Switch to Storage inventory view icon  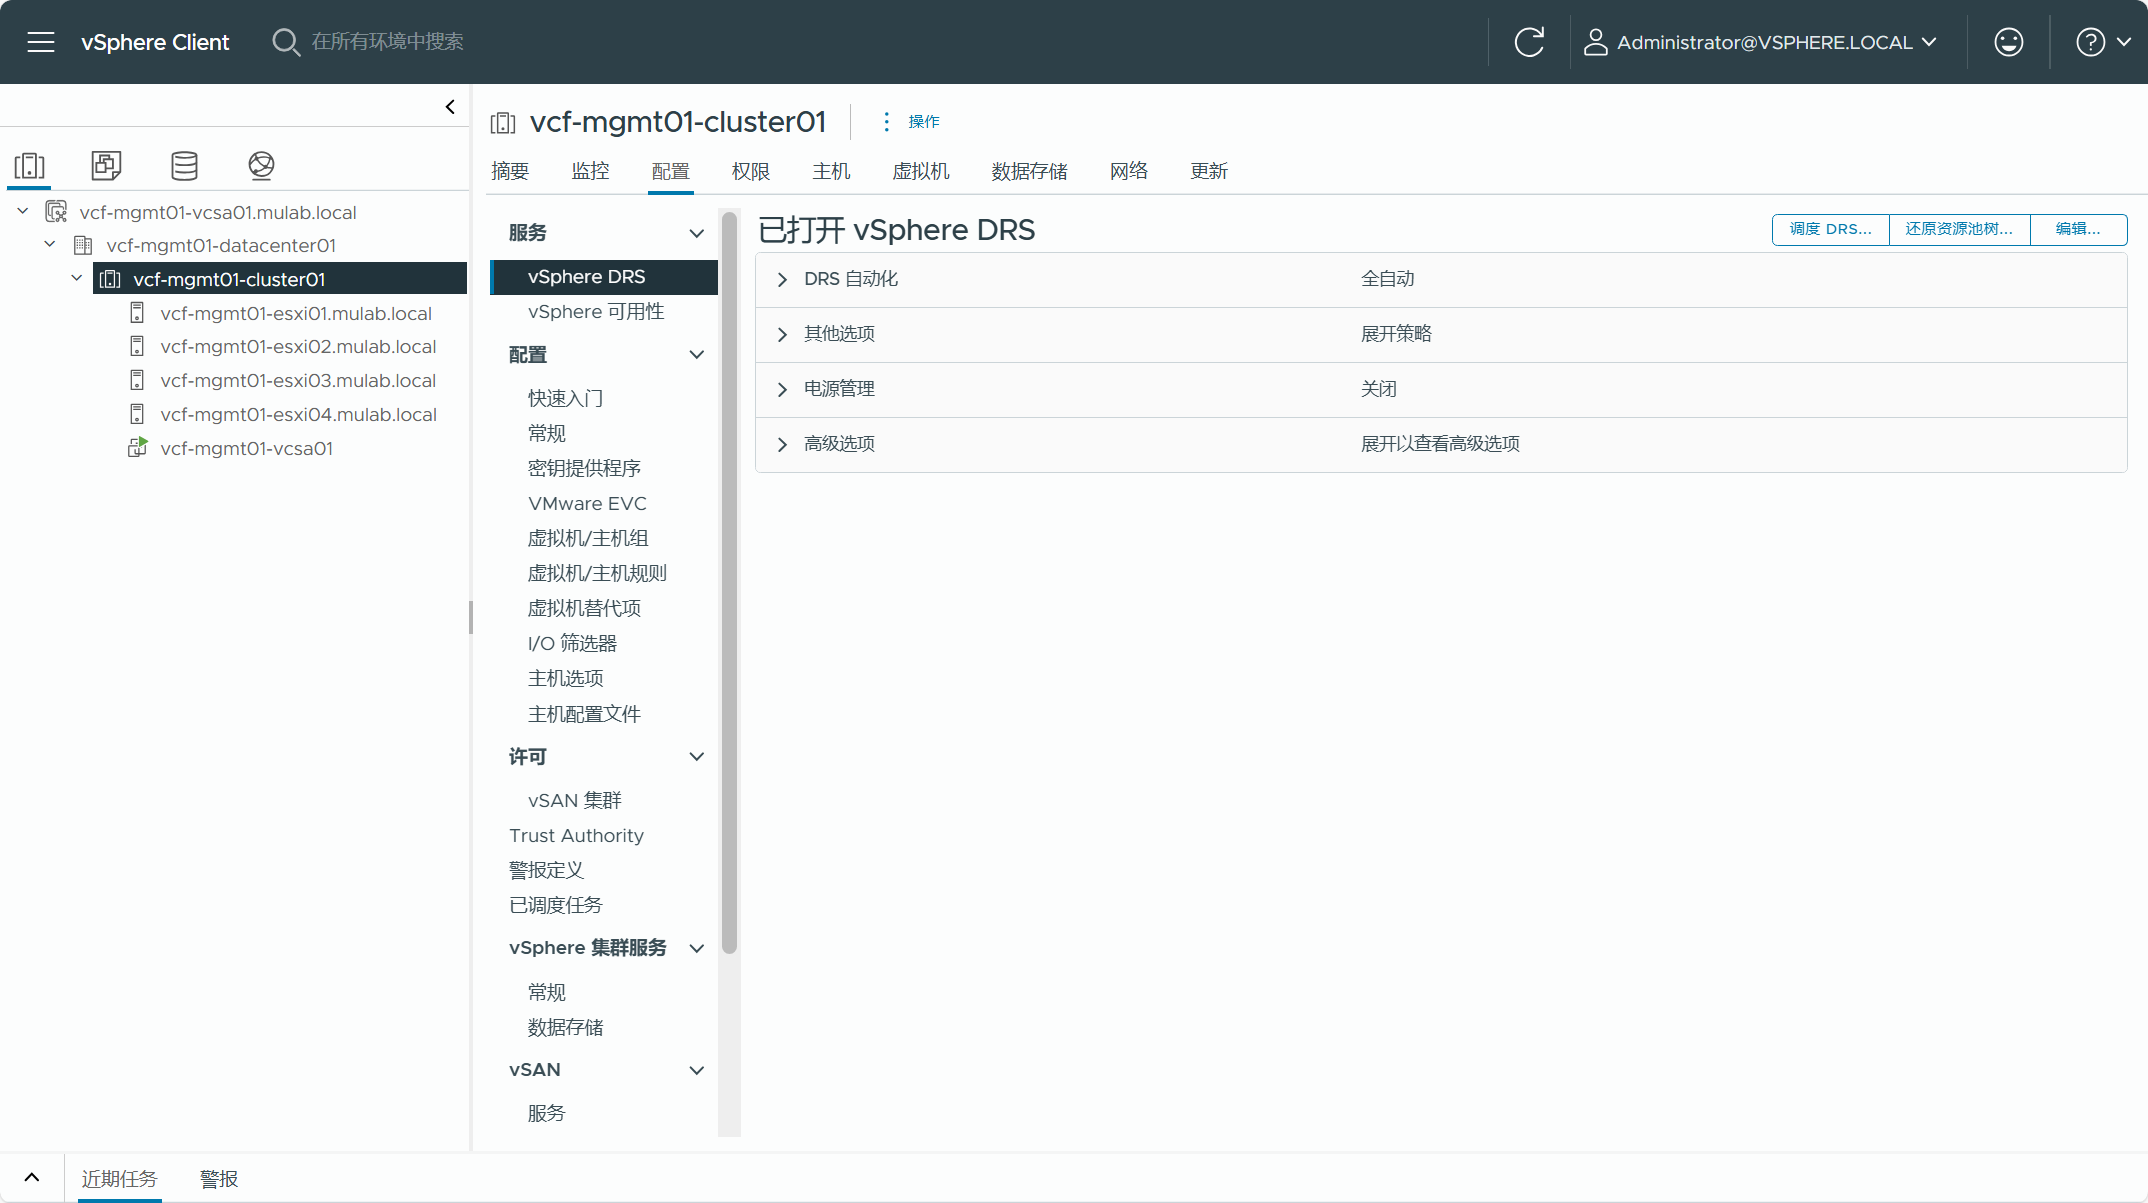pyautogui.click(x=184, y=165)
